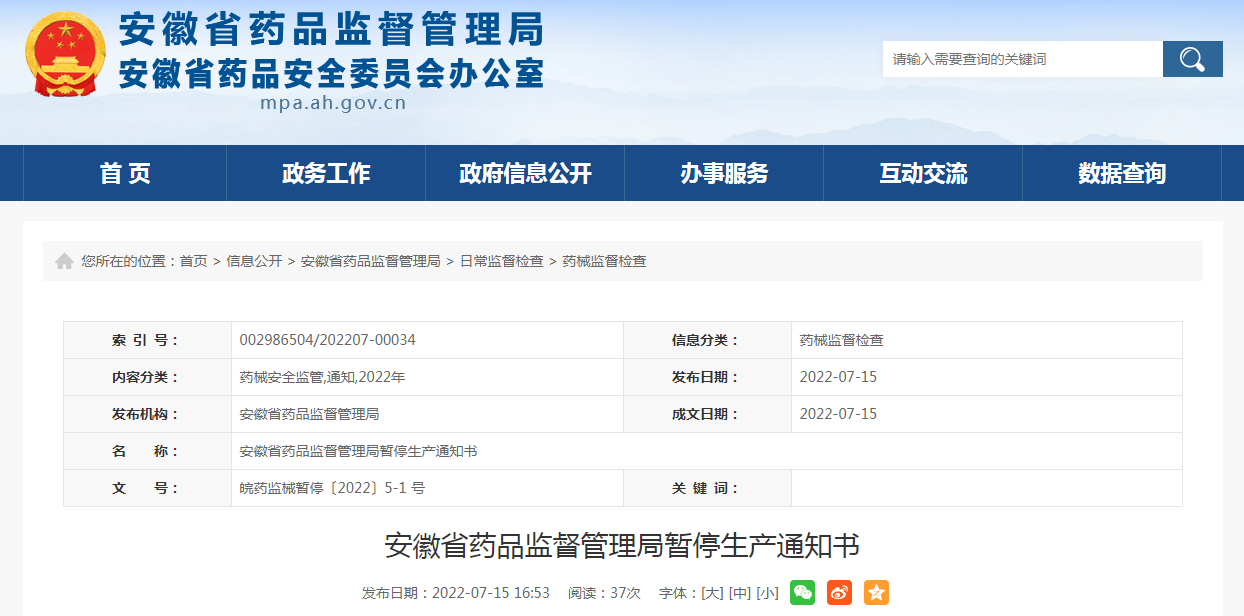The height and width of the screenshot is (616, 1244).
Task: Click breadcrumb link 信息公开
Action: coord(254,261)
